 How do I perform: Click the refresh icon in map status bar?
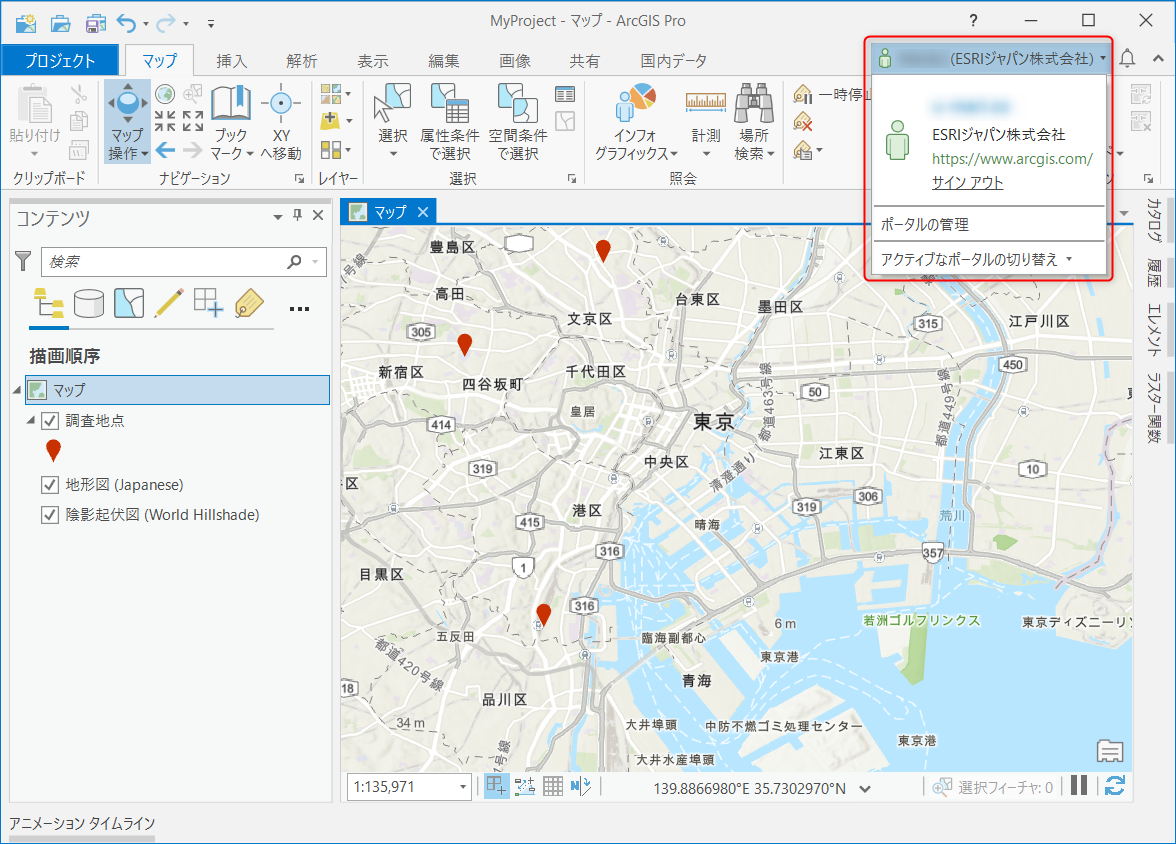click(x=1114, y=786)
